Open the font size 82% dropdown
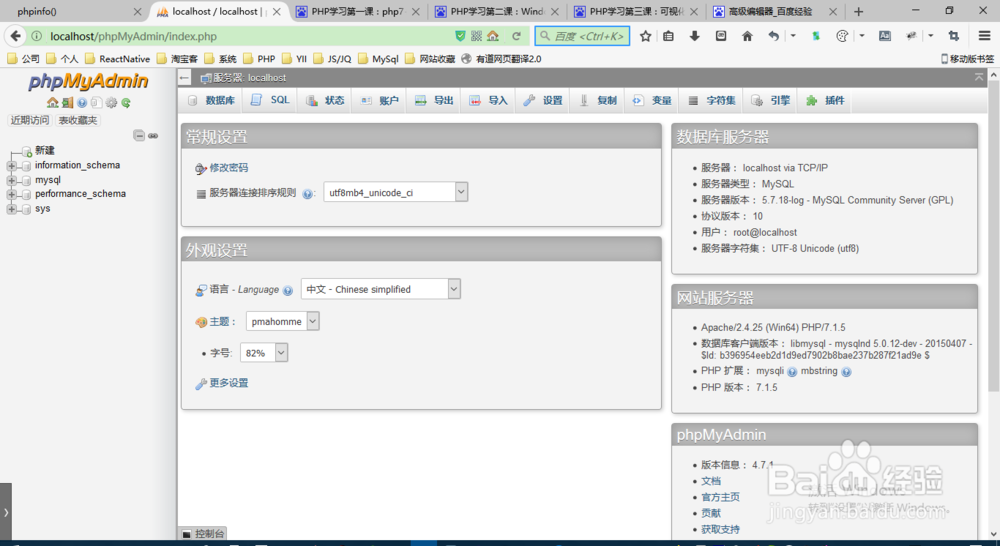1000x546 pixels. coord(264,353)
